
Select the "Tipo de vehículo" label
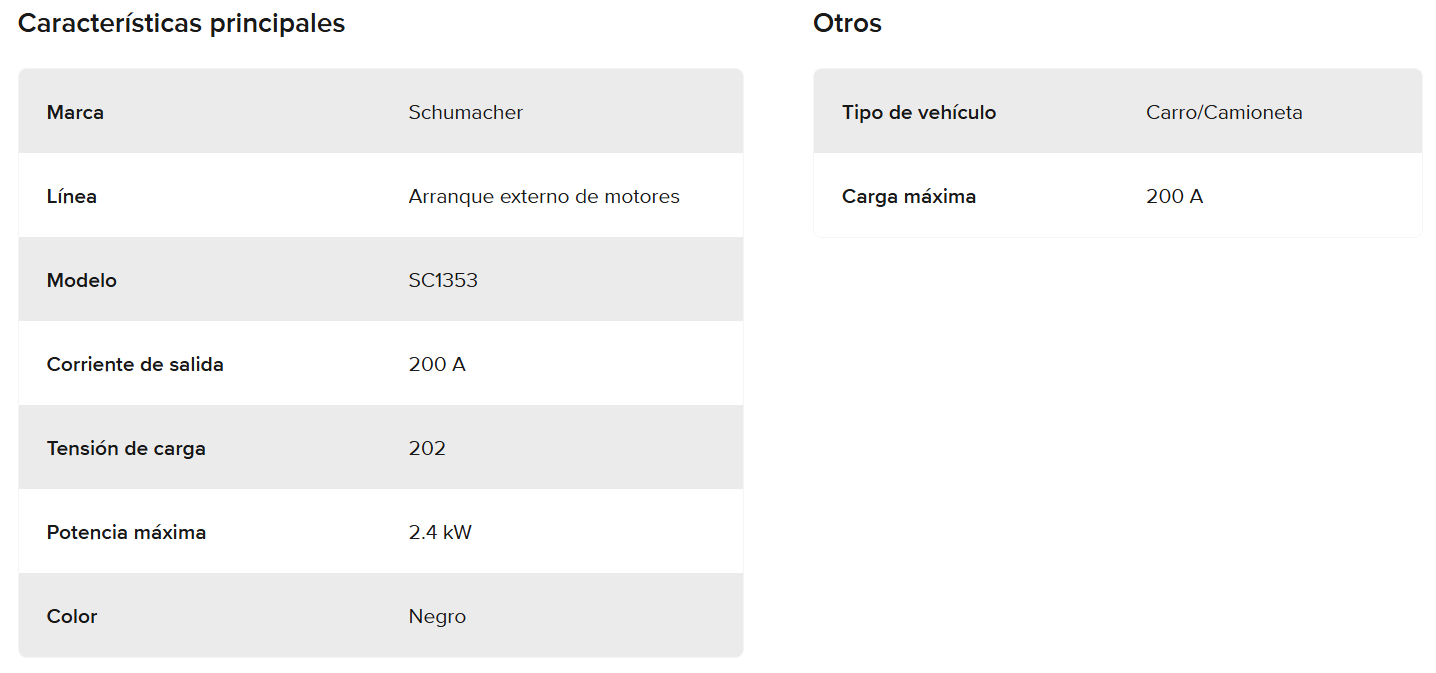pos(919,112)
